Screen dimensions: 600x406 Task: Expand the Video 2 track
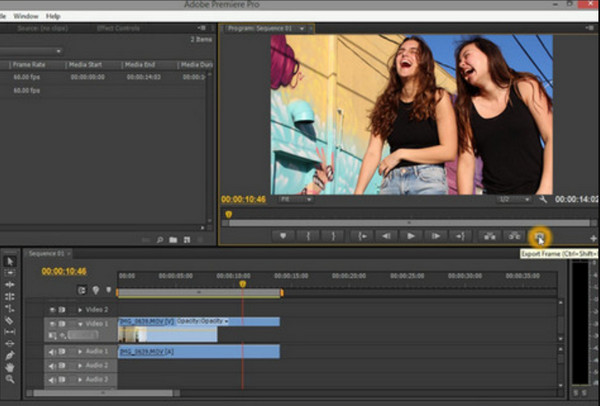80,310
